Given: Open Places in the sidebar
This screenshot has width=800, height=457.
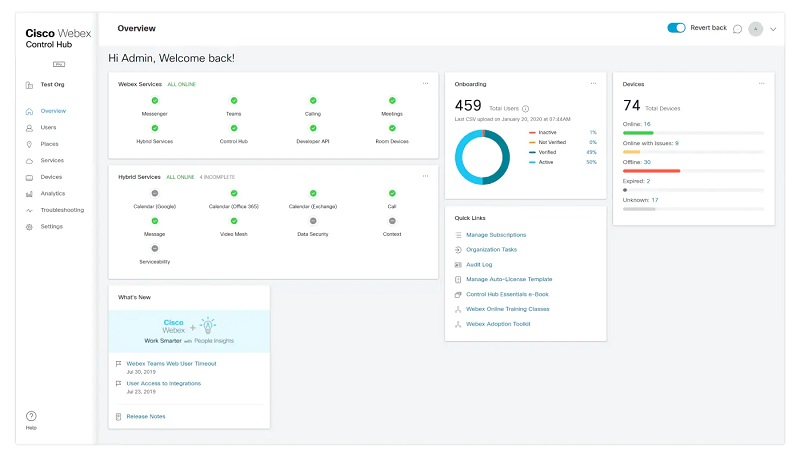Looking at the screenshot, I should click(49, 144).
